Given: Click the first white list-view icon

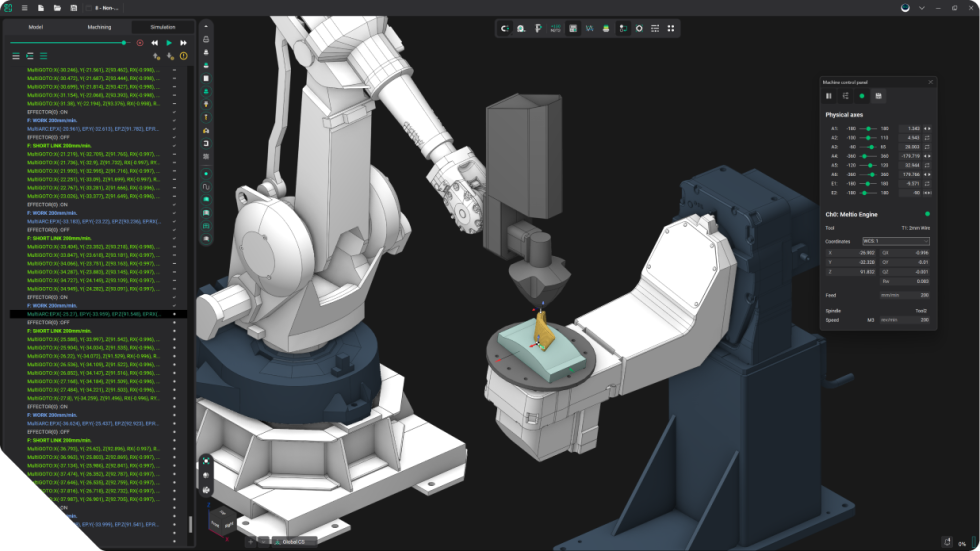Looking at the screenshot, I should [x=16, y=56].
